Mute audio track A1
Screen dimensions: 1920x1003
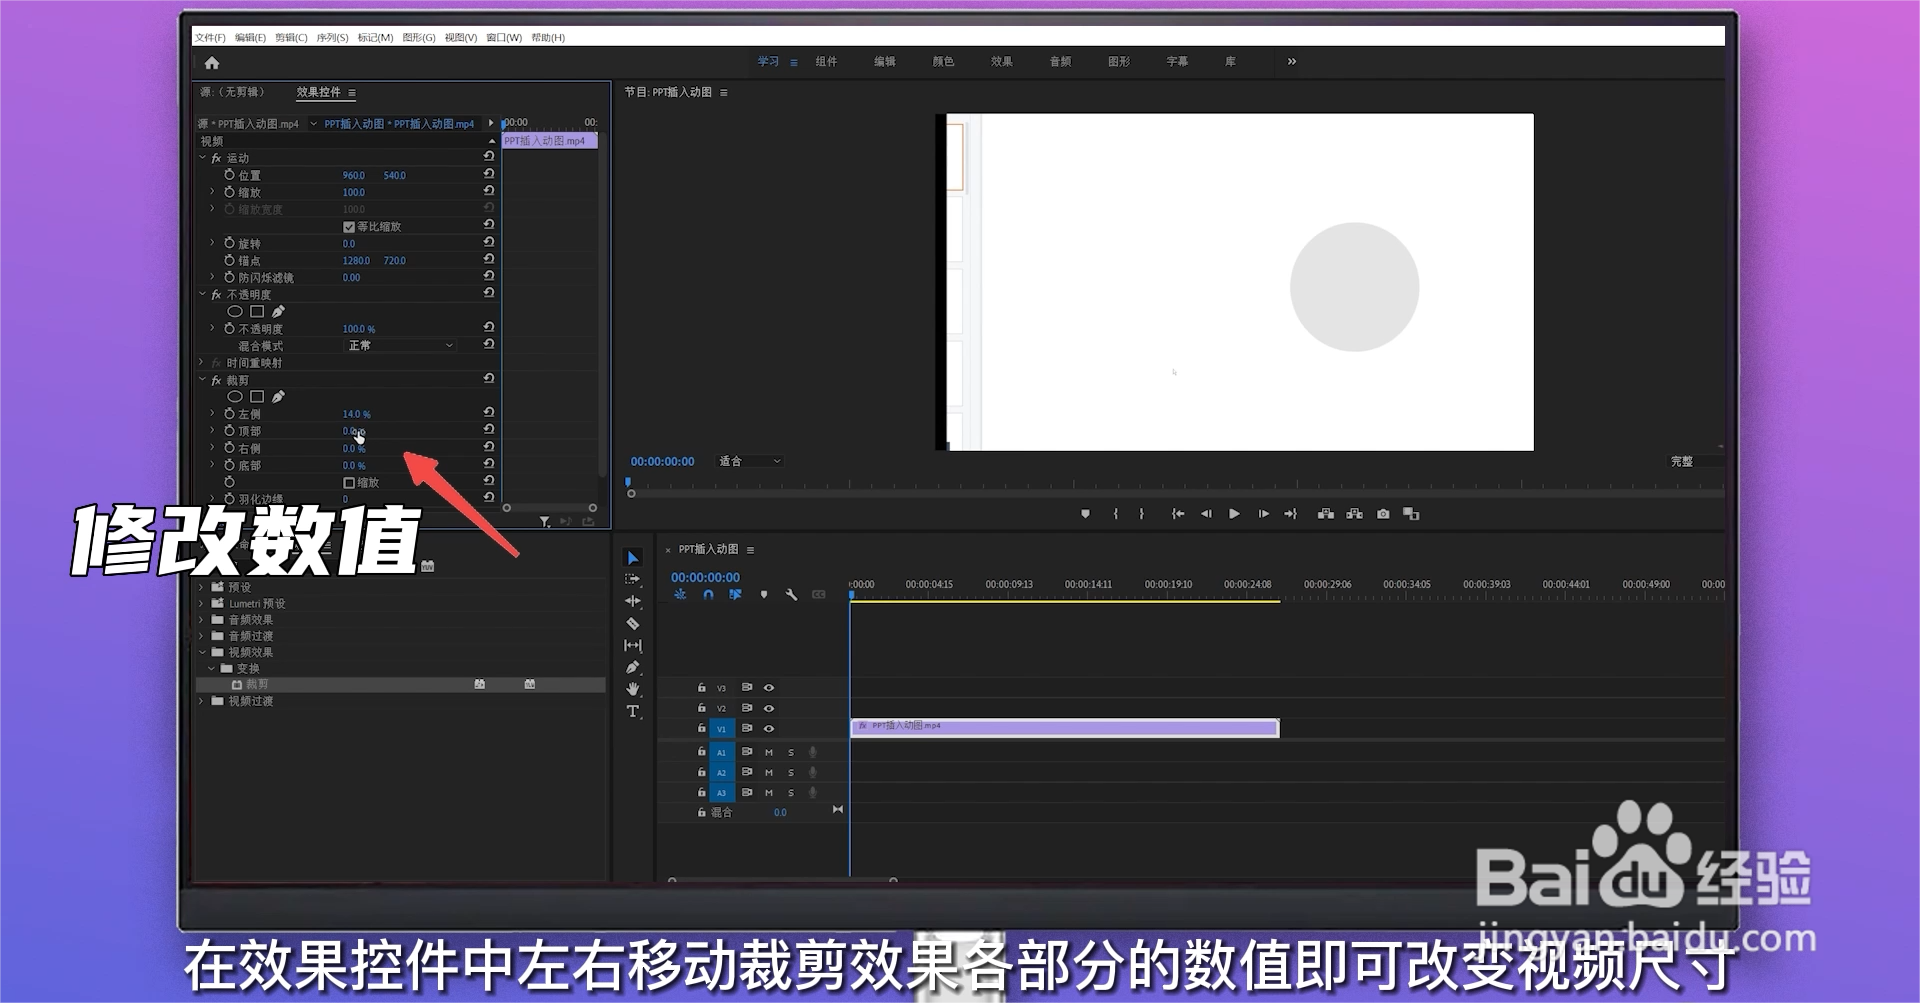pyautogui.click(x=769, y=752)
